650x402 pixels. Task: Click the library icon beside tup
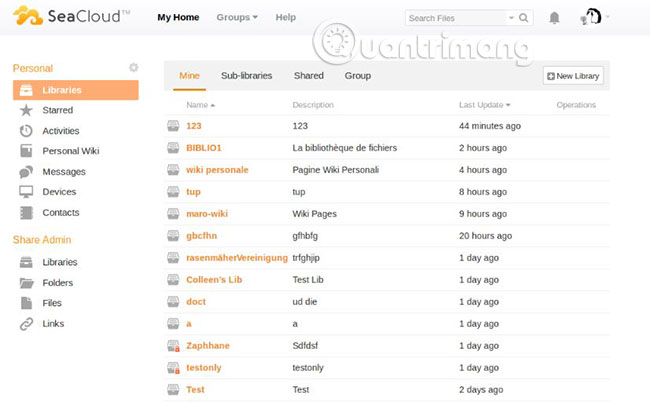tap(173, 191)
